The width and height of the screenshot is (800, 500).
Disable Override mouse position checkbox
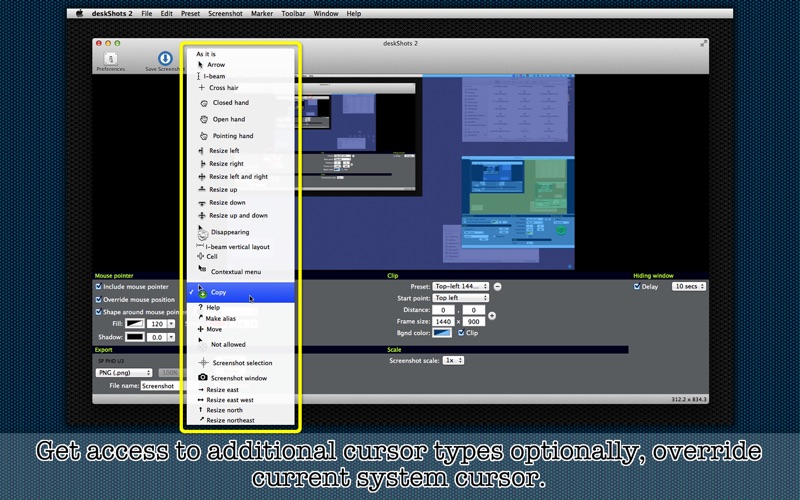pyautogui.click(x=98, y=299)
